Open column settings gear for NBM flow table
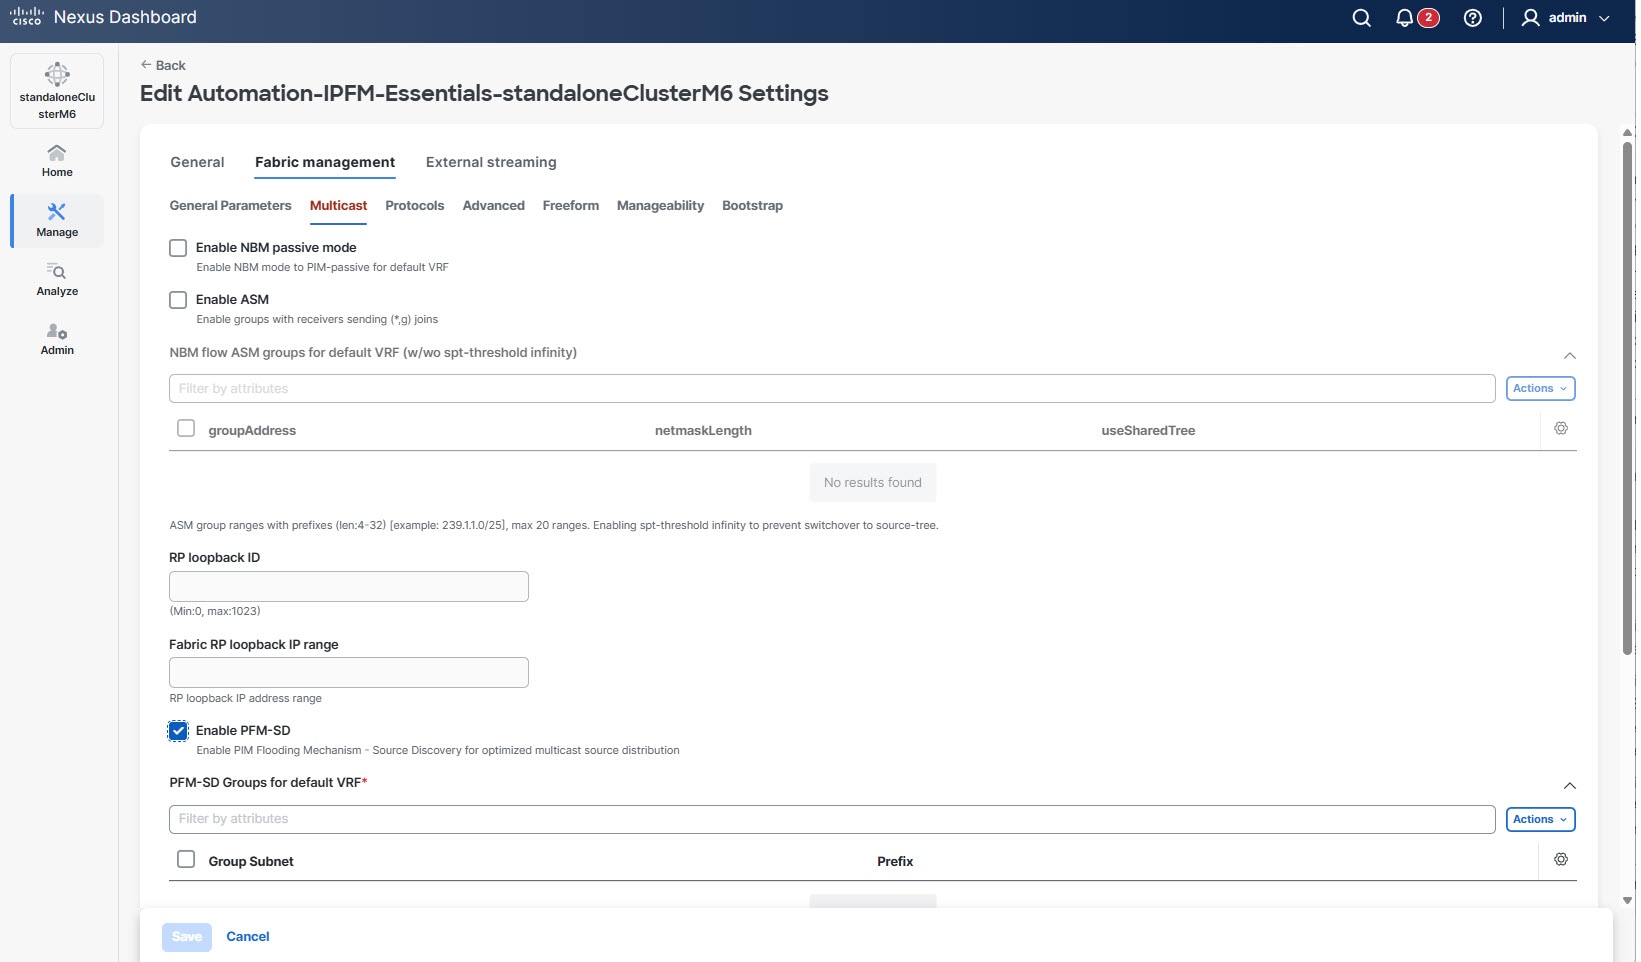 [1561, 428]
